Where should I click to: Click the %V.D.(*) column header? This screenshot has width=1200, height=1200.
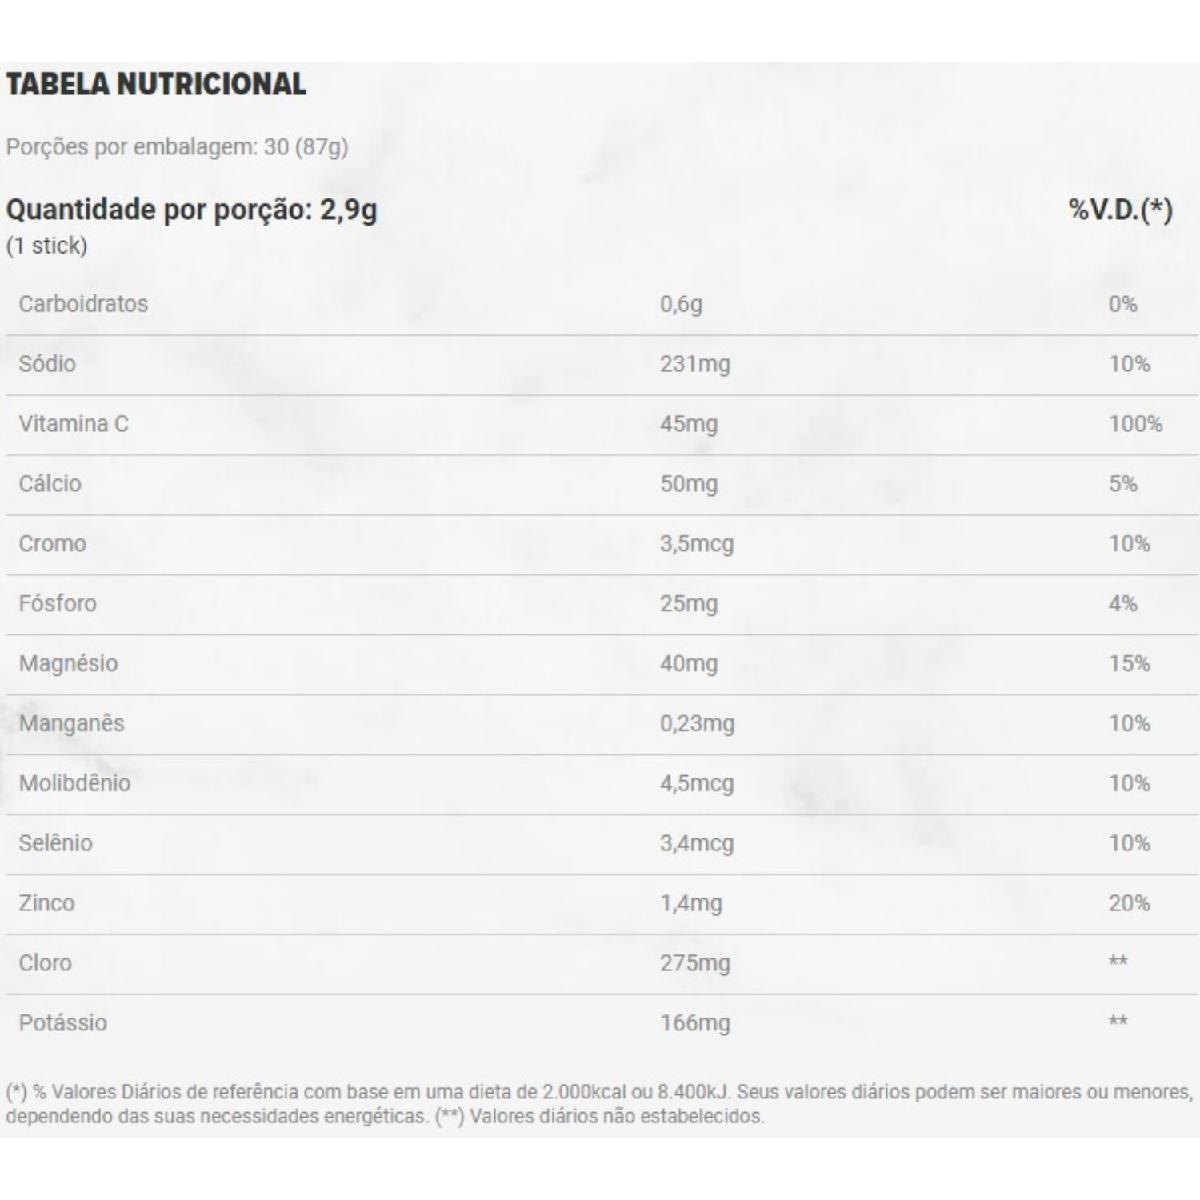1120,210
